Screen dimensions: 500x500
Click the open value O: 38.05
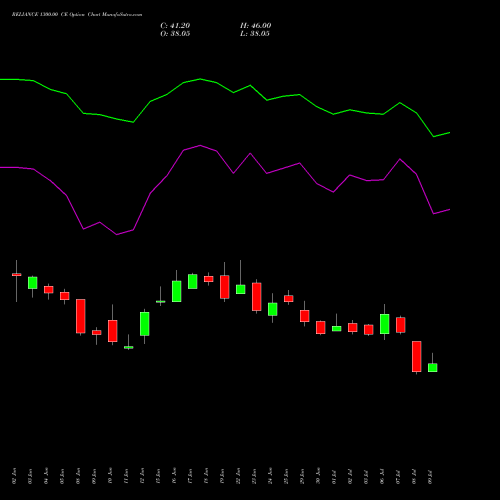tap(175, 34)
